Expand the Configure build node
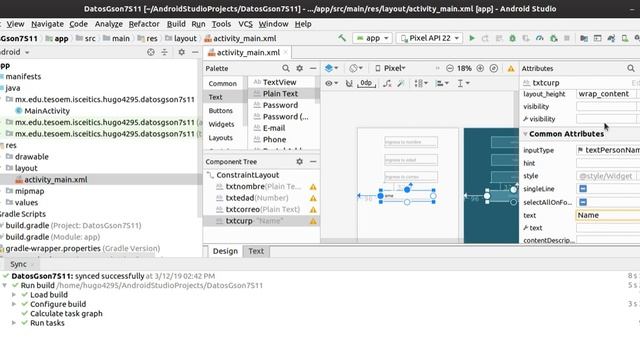640x360 pixels. 14,304
